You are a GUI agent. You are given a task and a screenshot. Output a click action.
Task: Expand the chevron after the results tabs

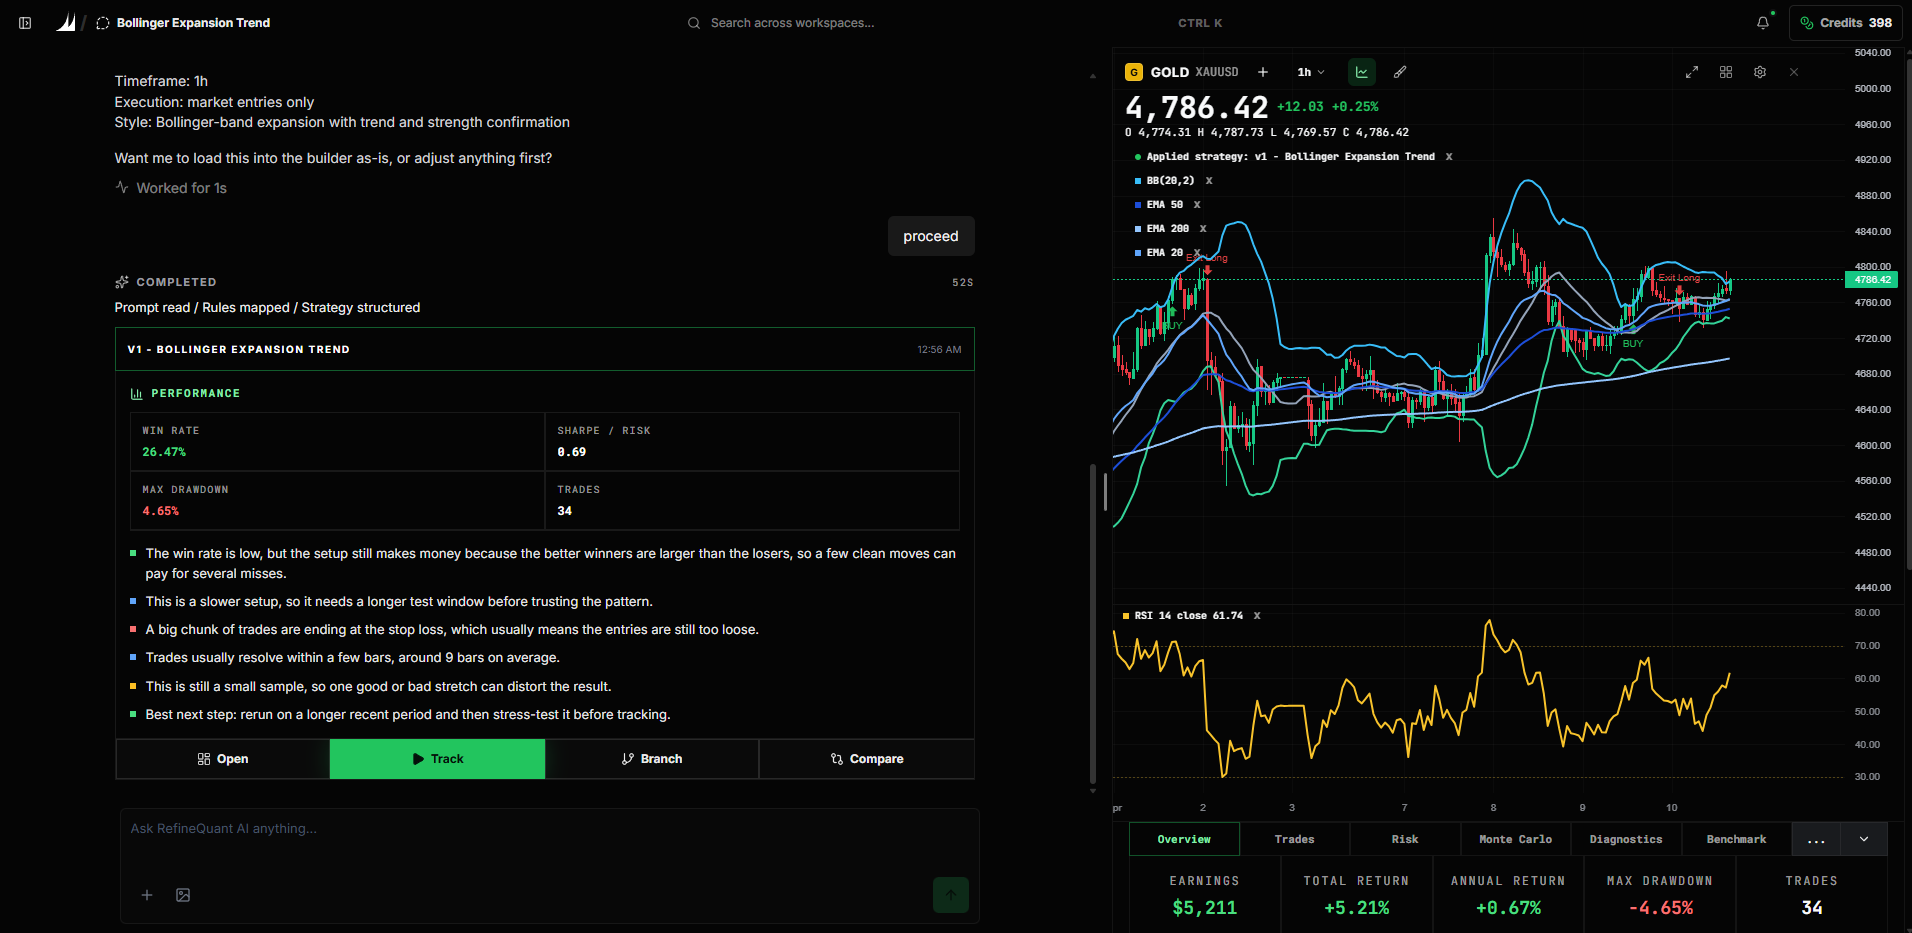click(1864, 839)
